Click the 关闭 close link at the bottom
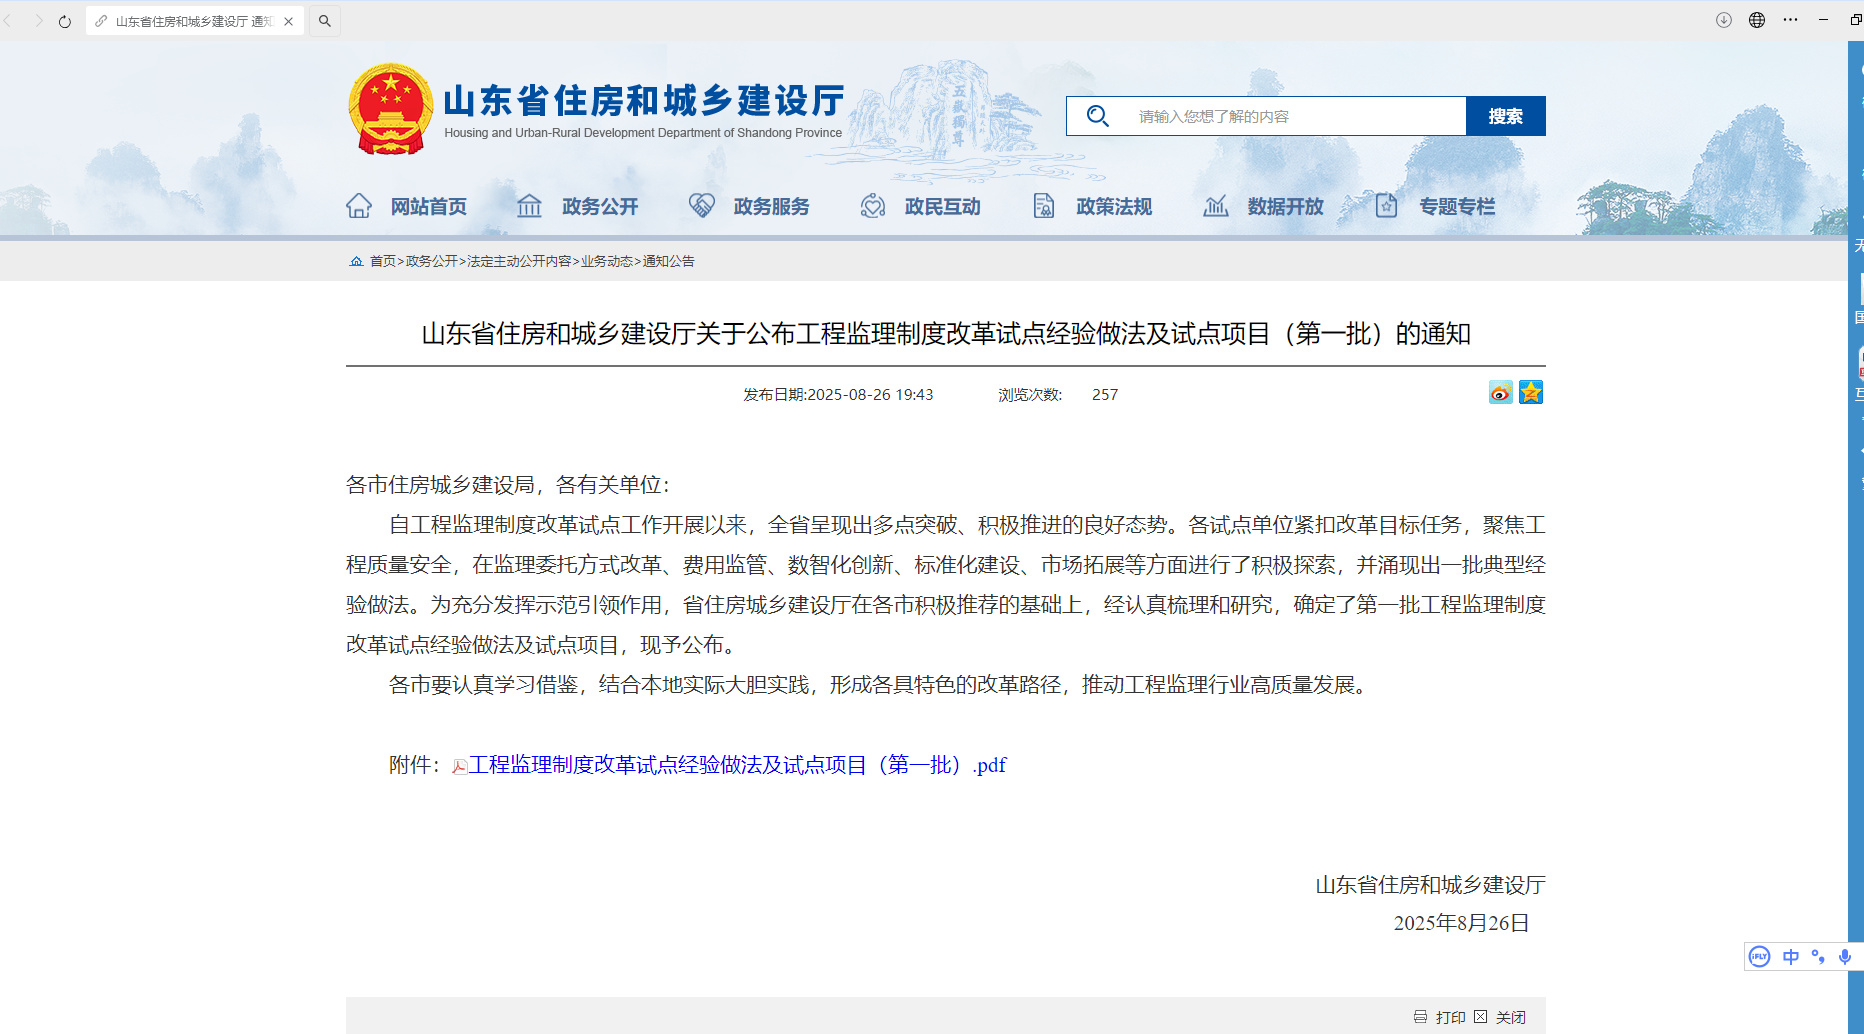This screenshot has width=1864, height=1034. point(1509,1016)
